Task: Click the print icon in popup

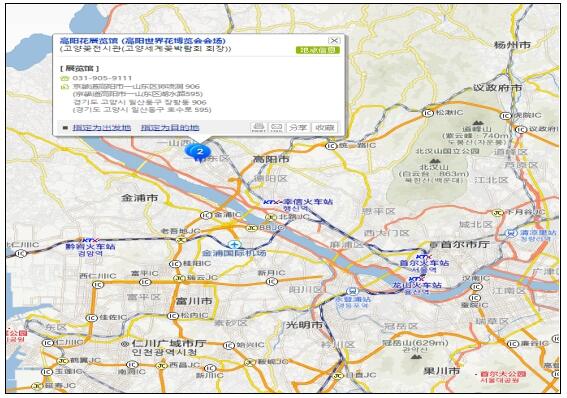Action: pos(258,127)
